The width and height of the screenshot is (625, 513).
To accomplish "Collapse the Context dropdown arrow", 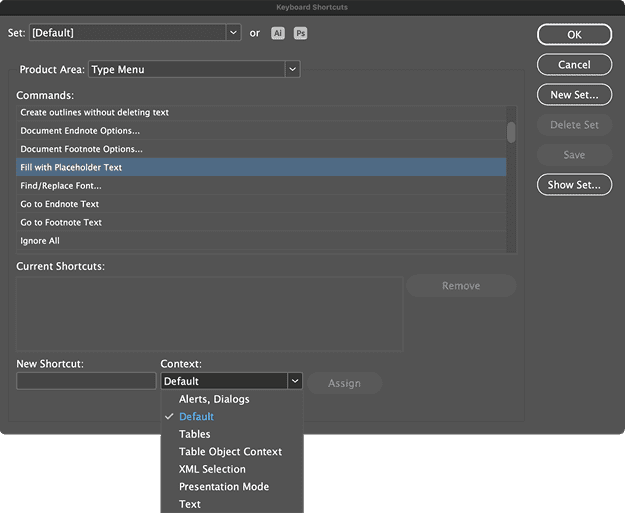I will click(x=294, y=381).
